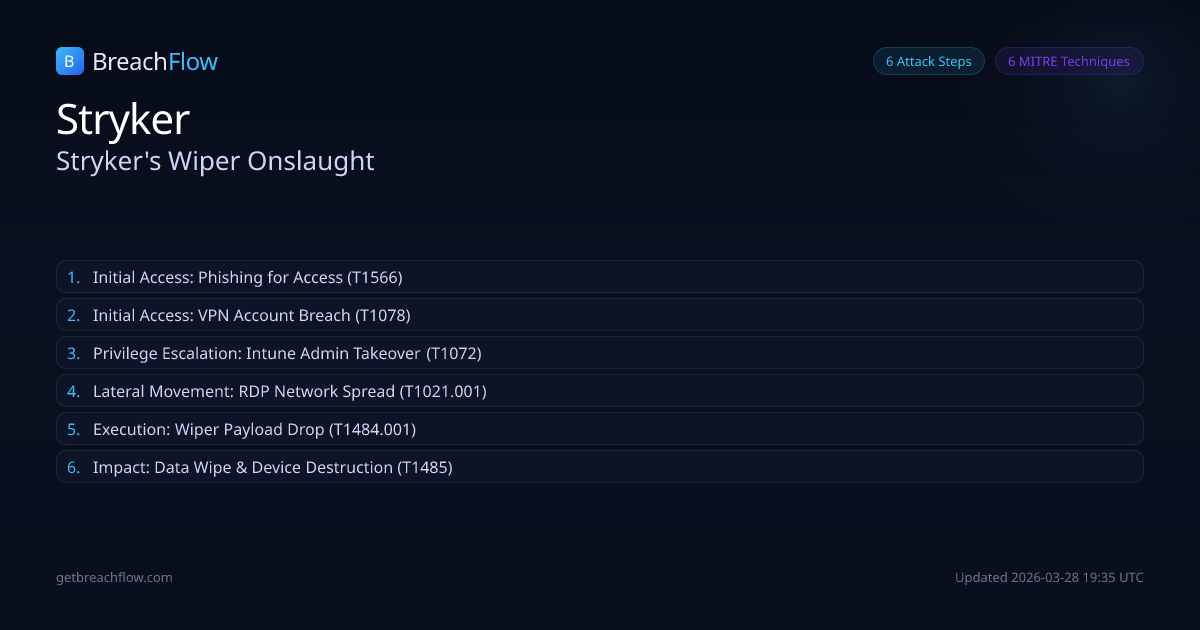Visit the getbreachflow.com link

point(114,577)
